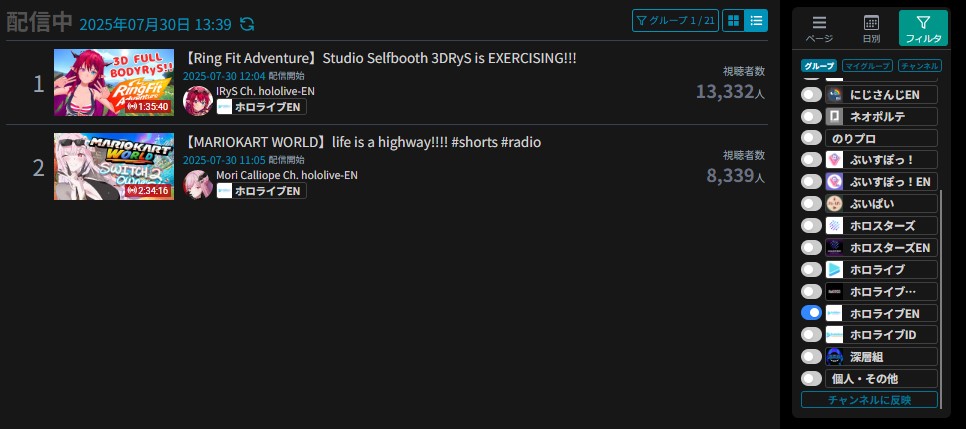Screen dimensions: 966x429
Task: Turn on the にじさんじEN filter toggle
Action: pyautogui.click(x=812, y=95)
